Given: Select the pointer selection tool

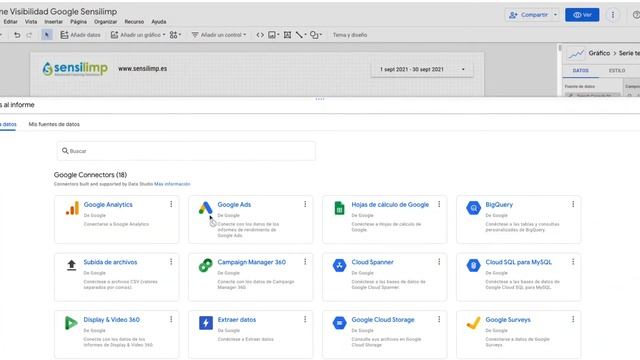Looking at the screenshot, I should (47, 35).
